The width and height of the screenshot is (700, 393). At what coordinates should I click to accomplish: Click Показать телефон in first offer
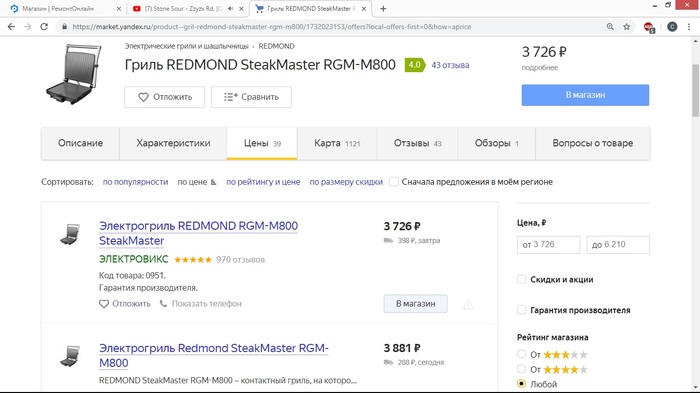click(200, 304)
